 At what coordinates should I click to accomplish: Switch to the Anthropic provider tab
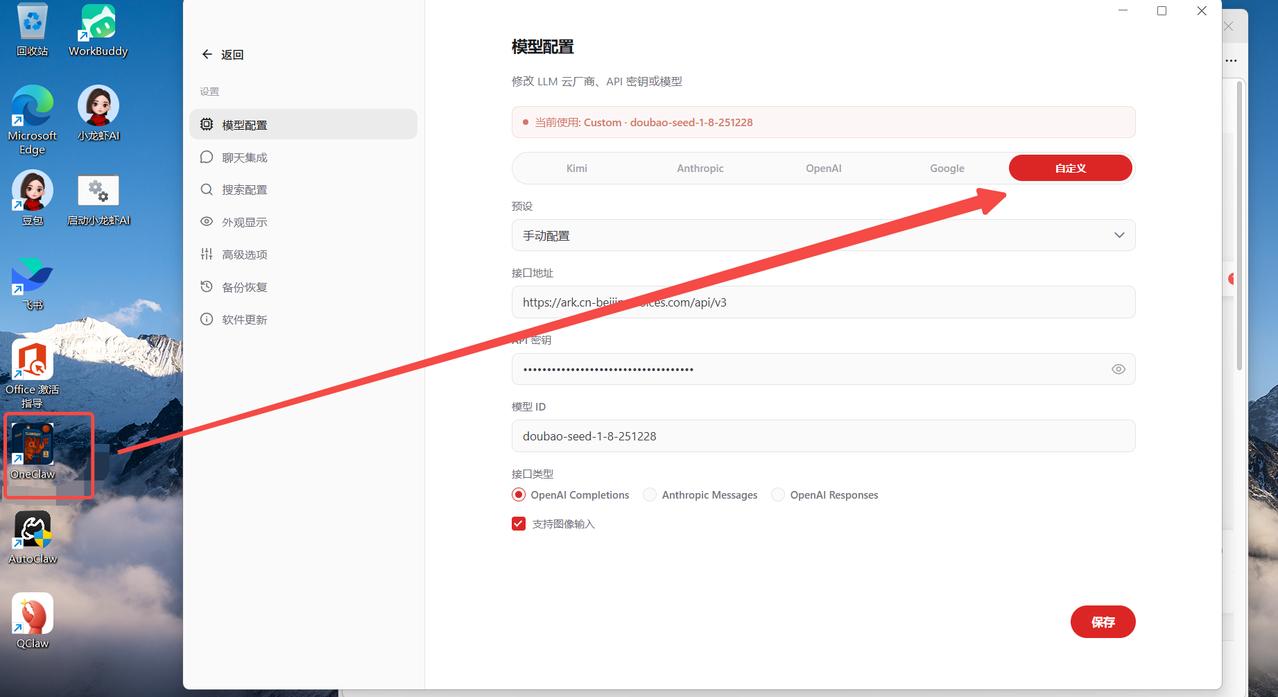(x=700, y=168)
